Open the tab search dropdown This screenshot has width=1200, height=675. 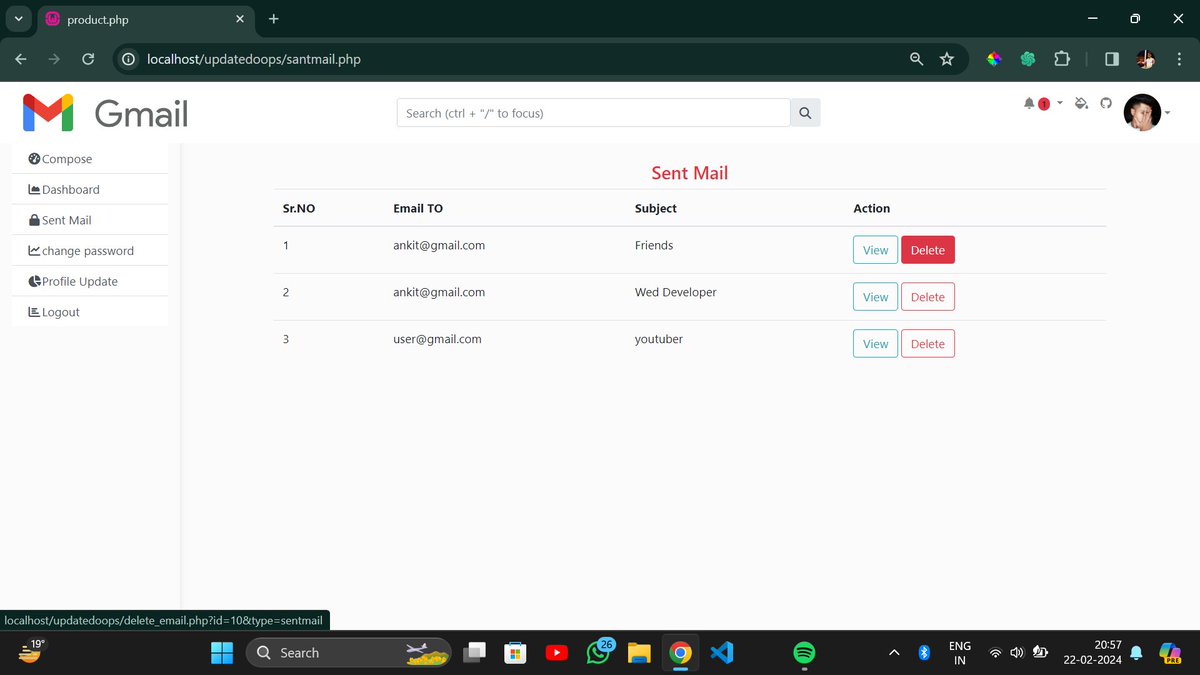click(x=18, y=19)
